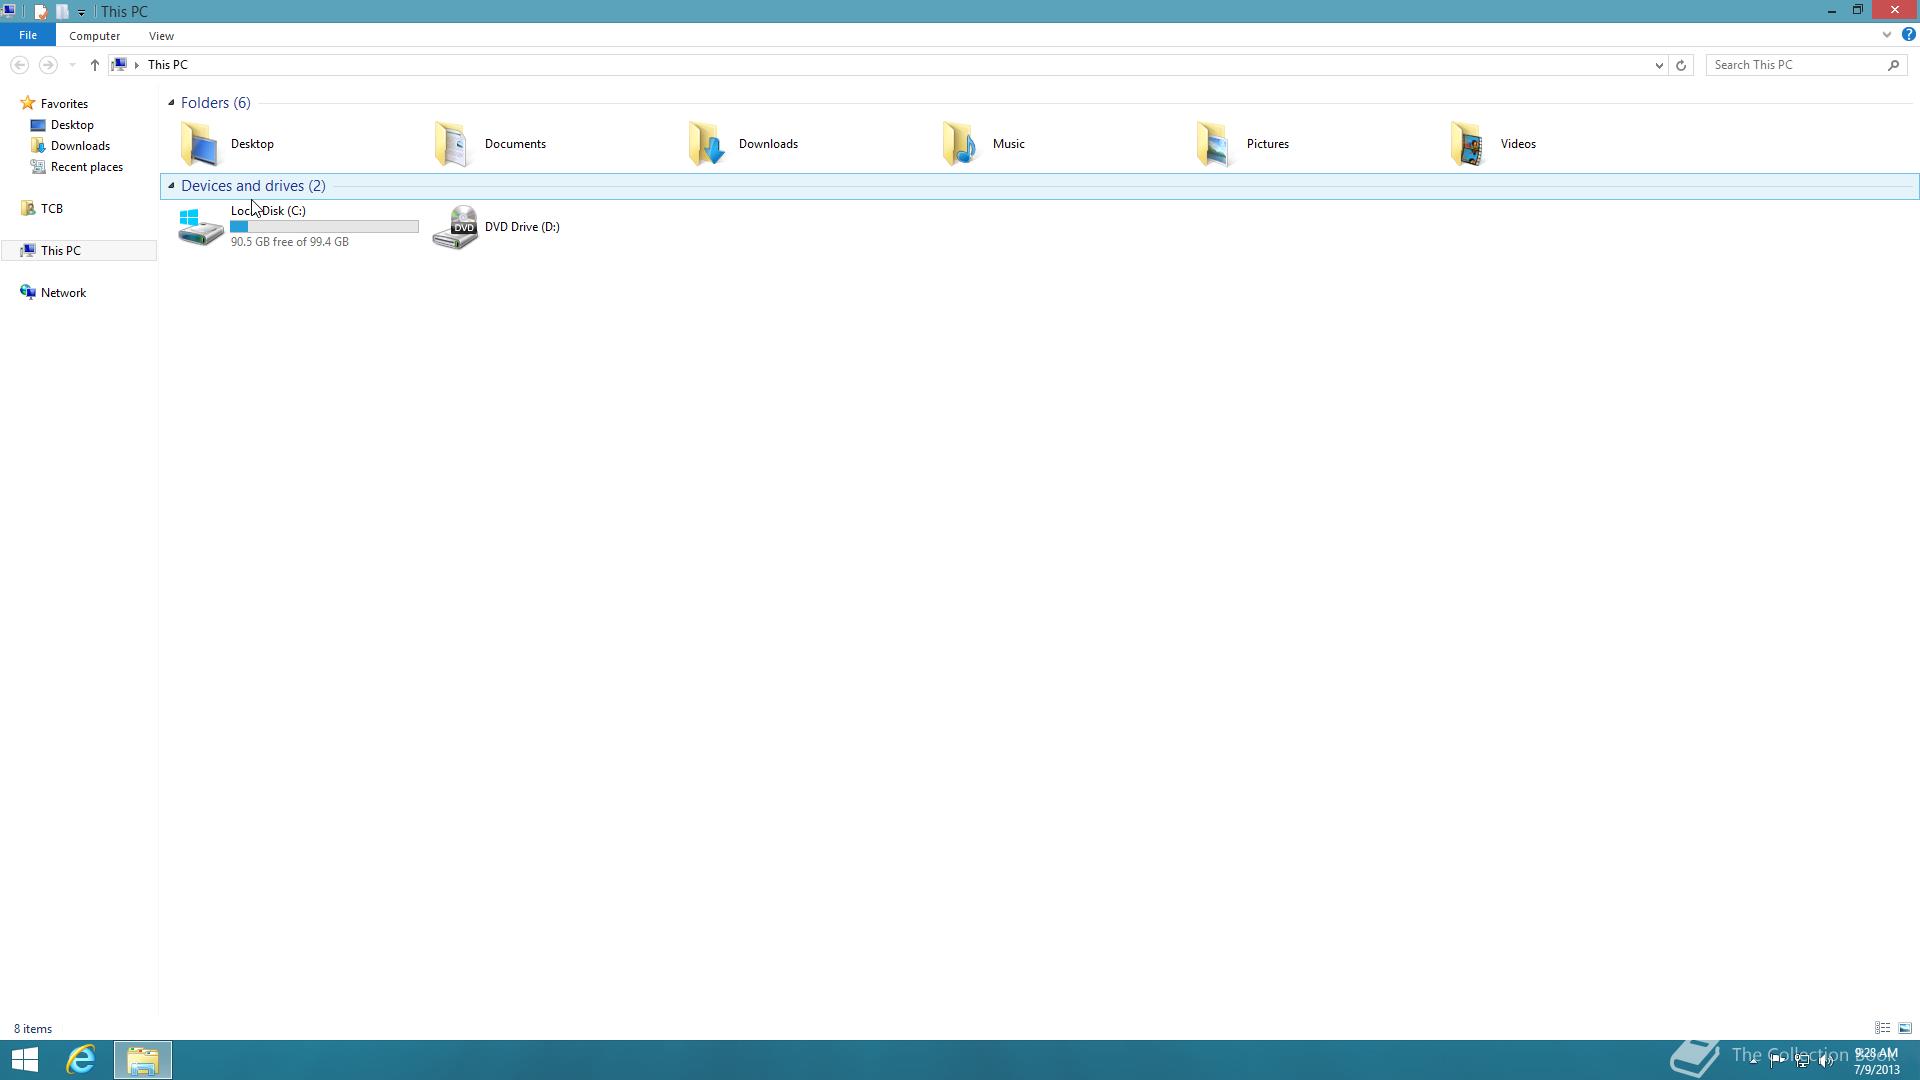Switch to details view in status bar
This screenshot has width=1920, height=1080.
click(x=1882, y=1028)
